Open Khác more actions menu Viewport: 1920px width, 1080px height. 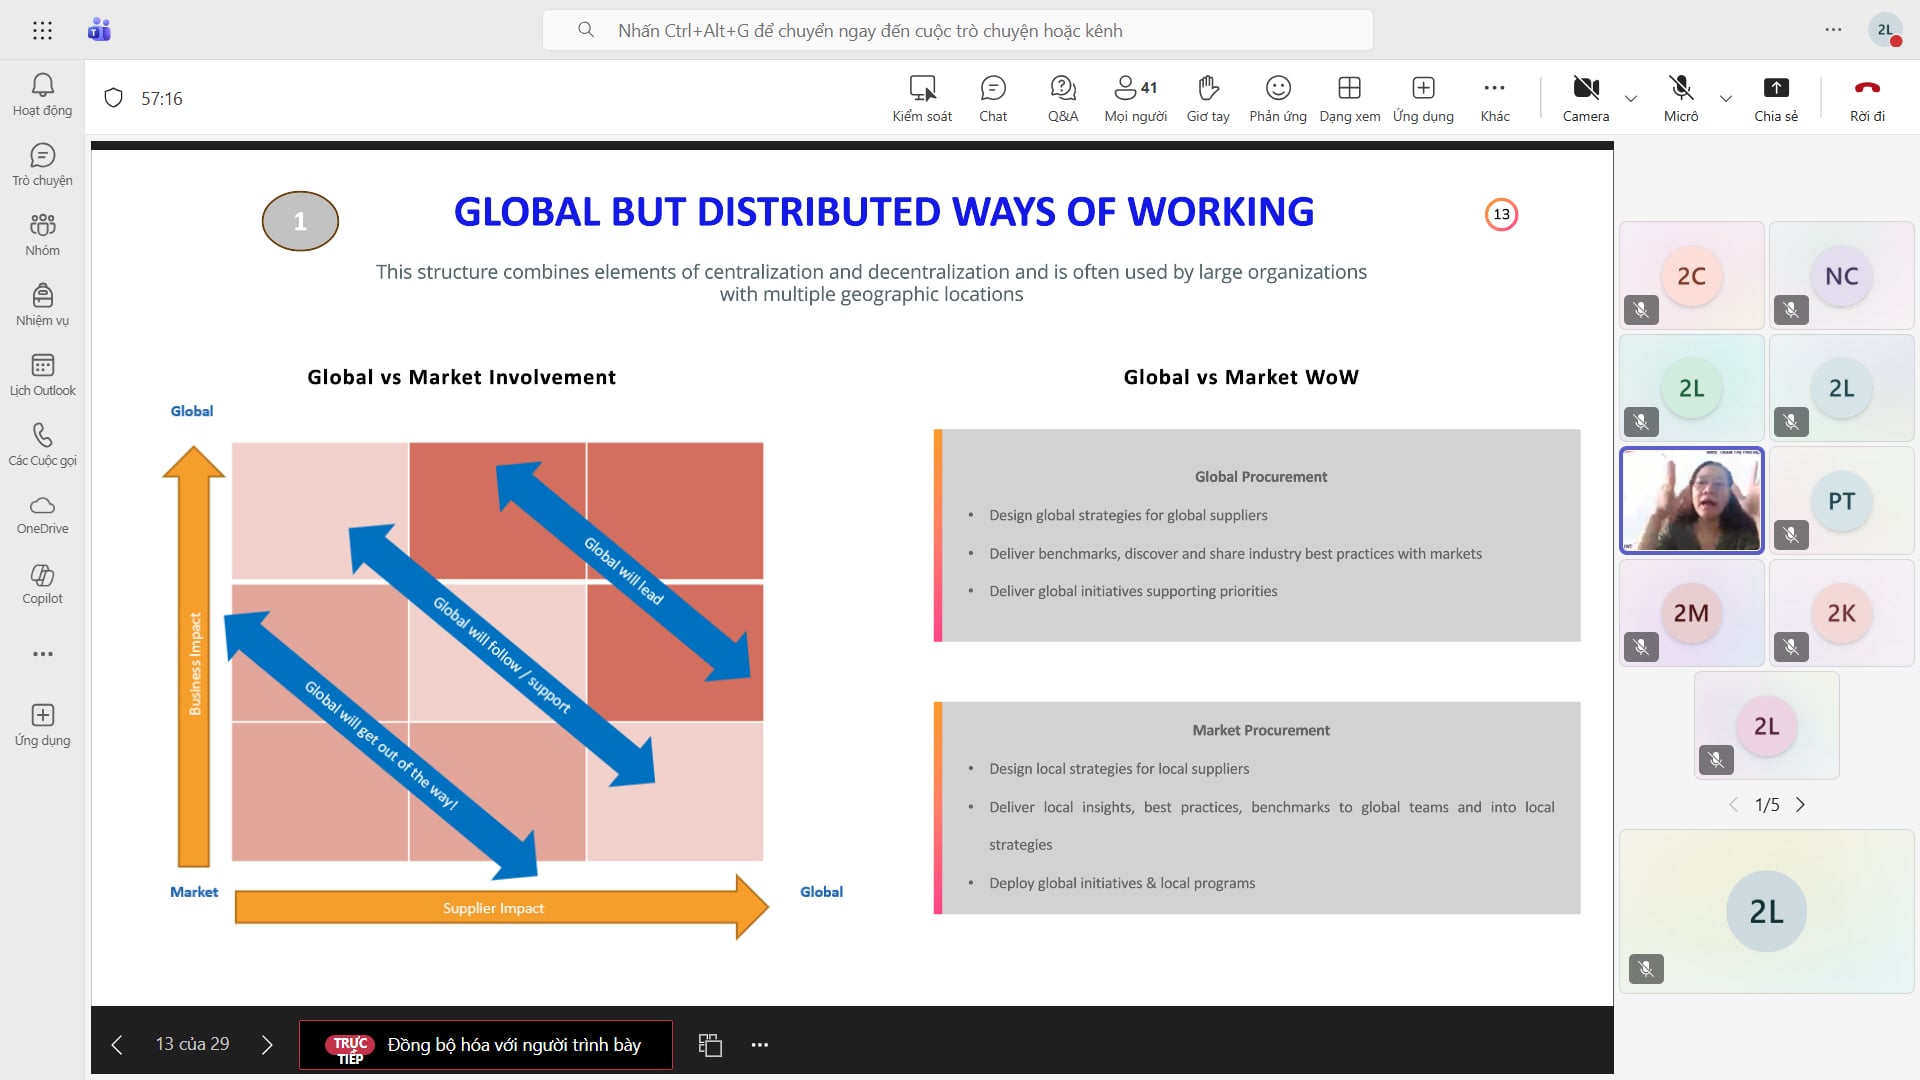1494,98
